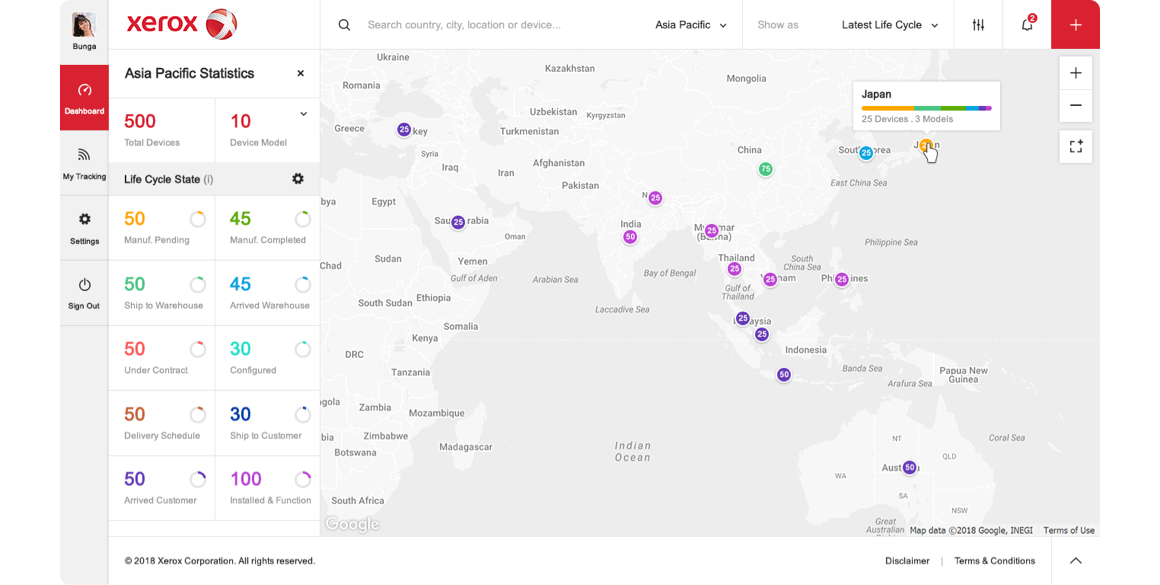Viewport: 1160px width, 585px height.
Task: Click the red plus add button
Action: pyautogui.click(x=1075, y=24)
